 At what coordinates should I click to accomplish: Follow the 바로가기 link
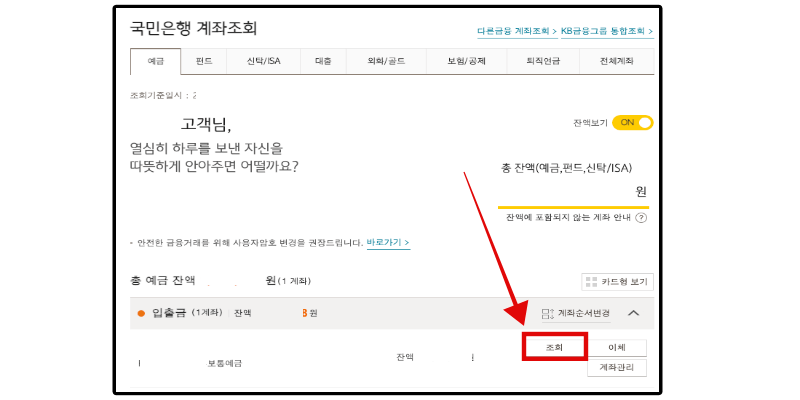tap(388, 242)
